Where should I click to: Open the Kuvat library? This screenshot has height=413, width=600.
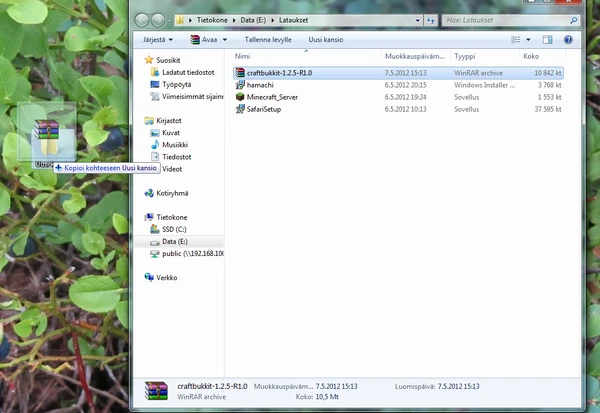pos(171,133)
